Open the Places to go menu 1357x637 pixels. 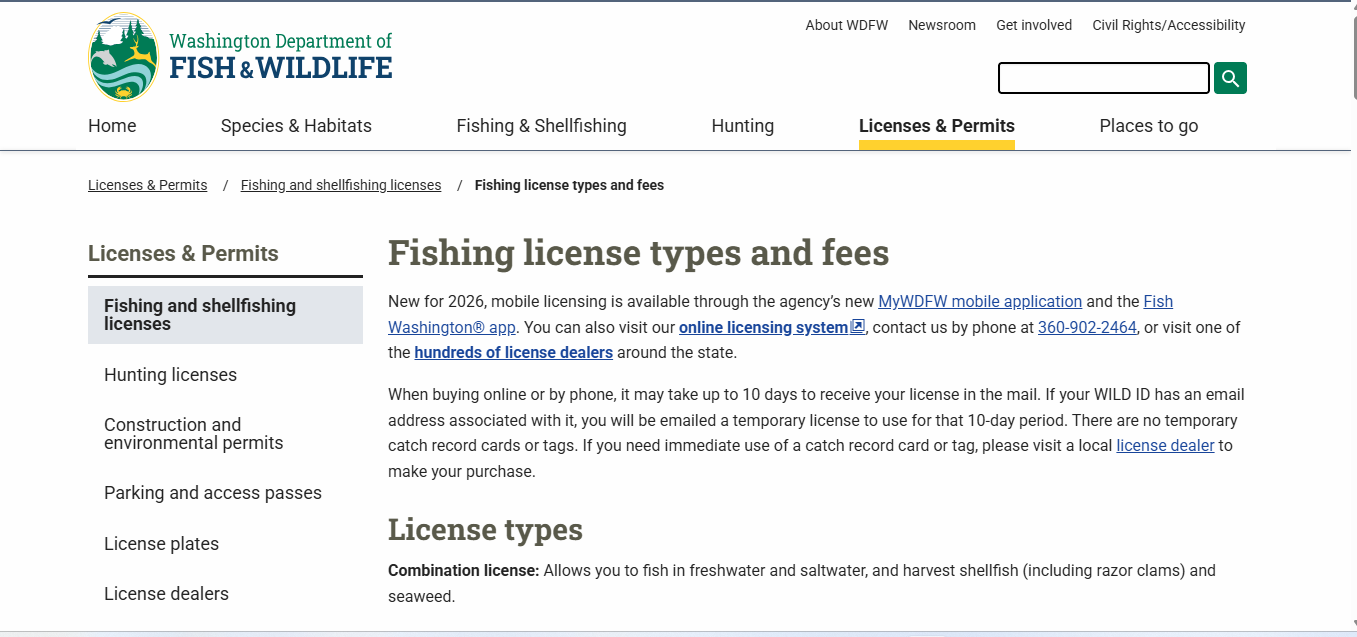click(1149, 126)
